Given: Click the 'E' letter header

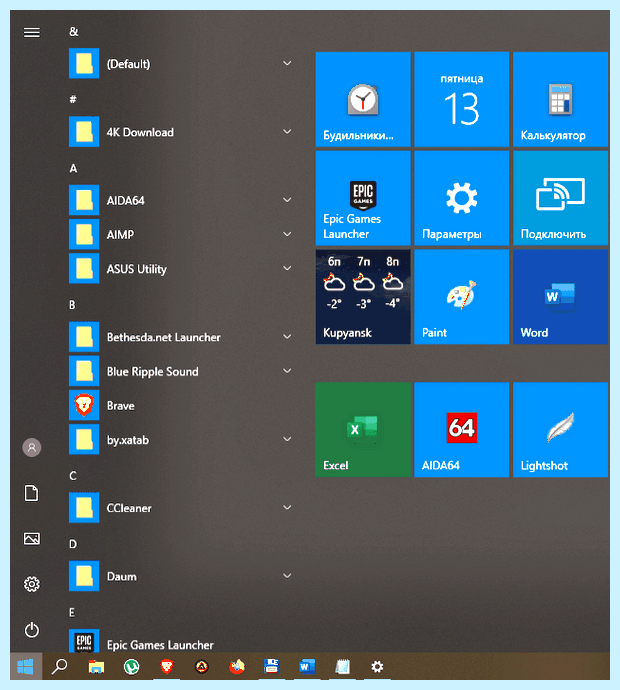Looking at the screenshot, I should pos(72,613).
